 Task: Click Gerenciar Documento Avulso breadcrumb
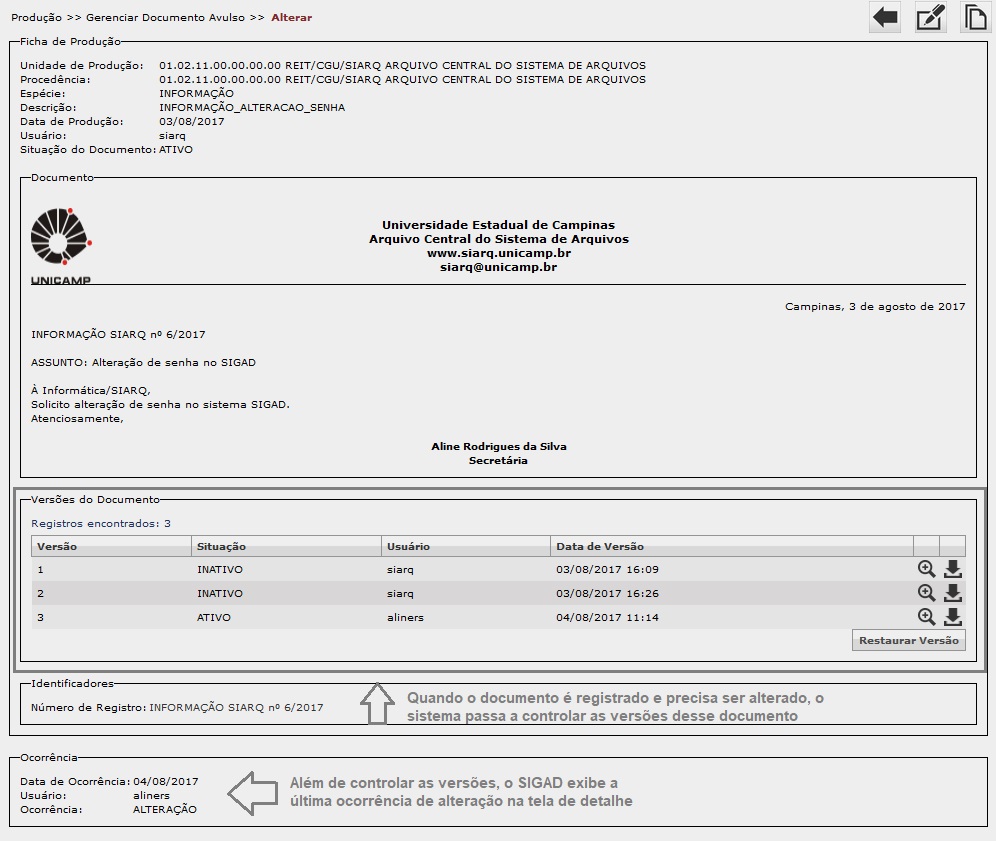[165, 18]
